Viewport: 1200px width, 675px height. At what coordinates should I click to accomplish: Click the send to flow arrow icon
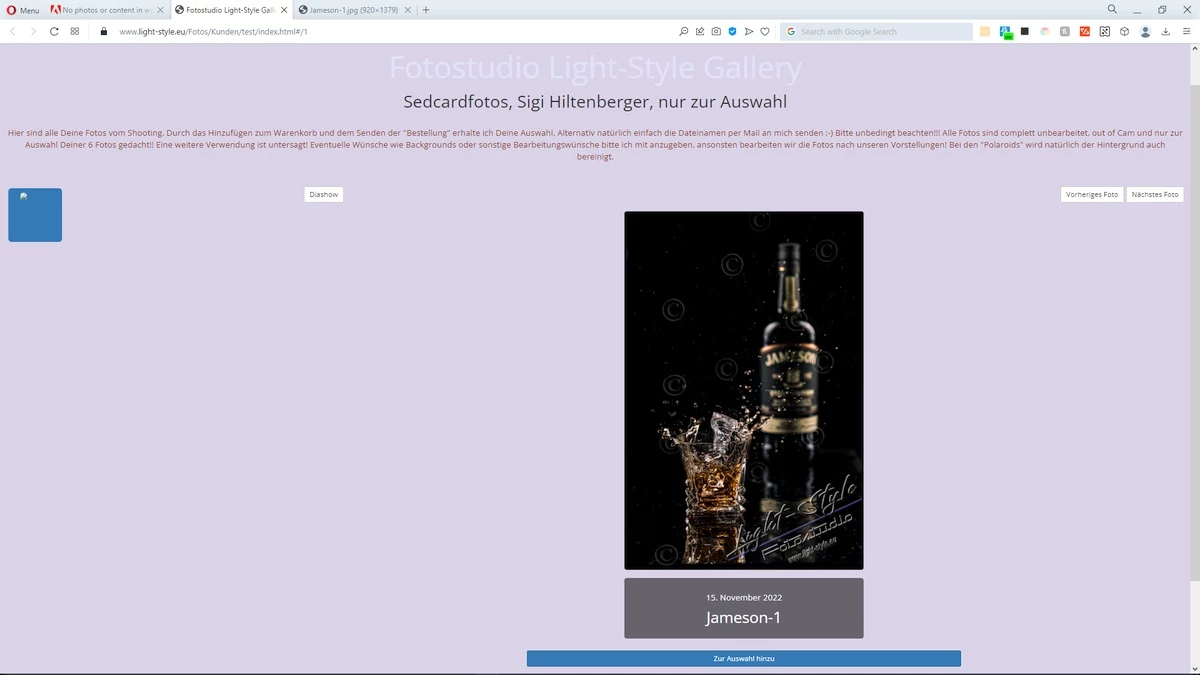[748, 31]
